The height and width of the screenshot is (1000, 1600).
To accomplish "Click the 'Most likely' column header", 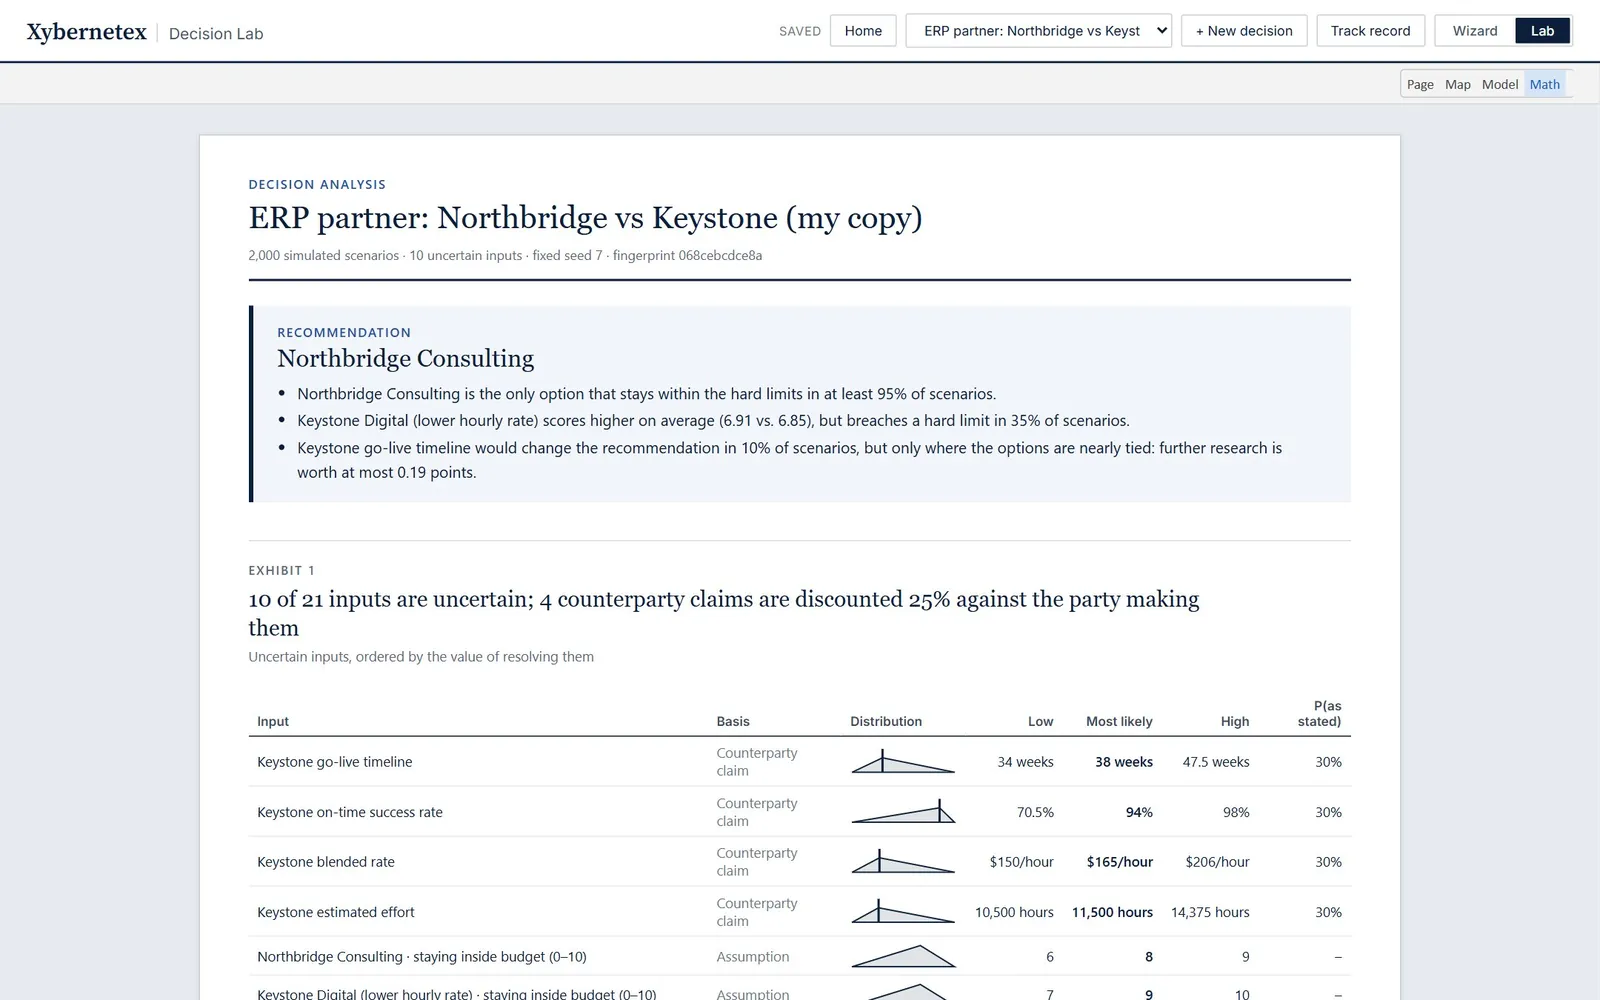I will click(1119, 721).
